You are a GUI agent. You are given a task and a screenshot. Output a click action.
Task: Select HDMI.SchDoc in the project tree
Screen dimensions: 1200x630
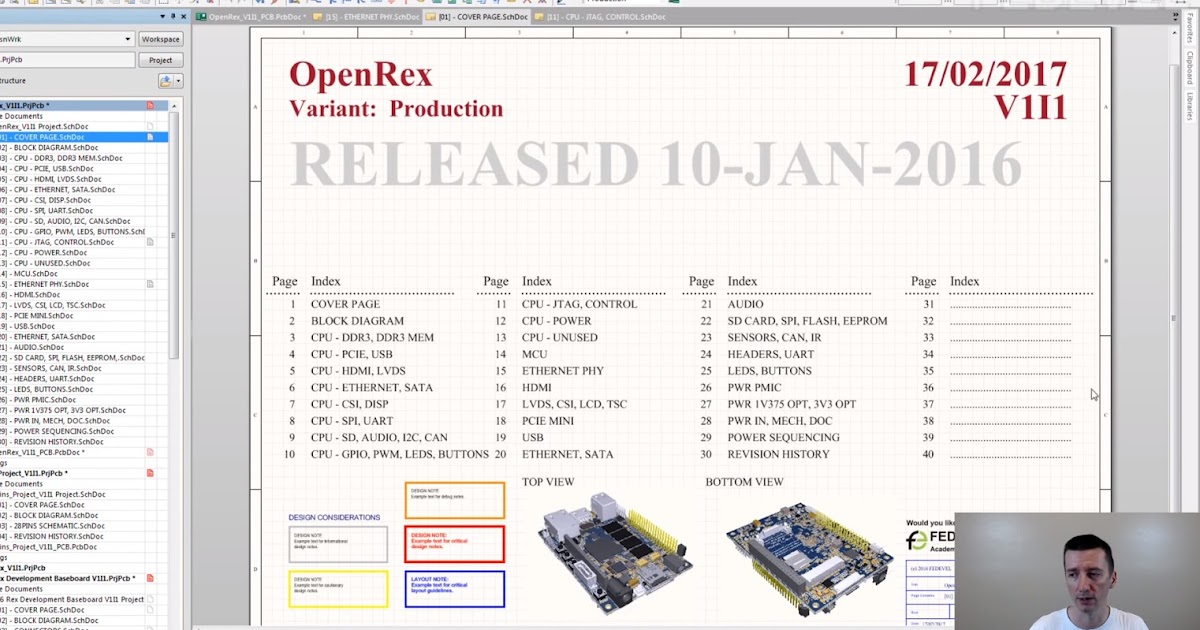[x=30, y=294]
